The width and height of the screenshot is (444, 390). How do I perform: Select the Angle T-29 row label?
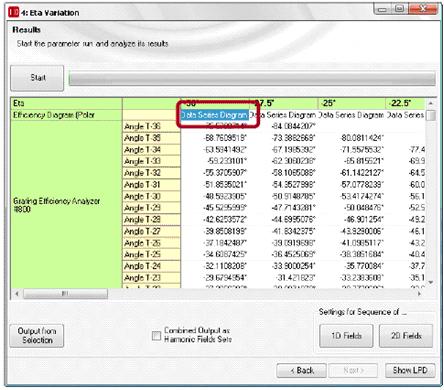(x=151, y=208)
